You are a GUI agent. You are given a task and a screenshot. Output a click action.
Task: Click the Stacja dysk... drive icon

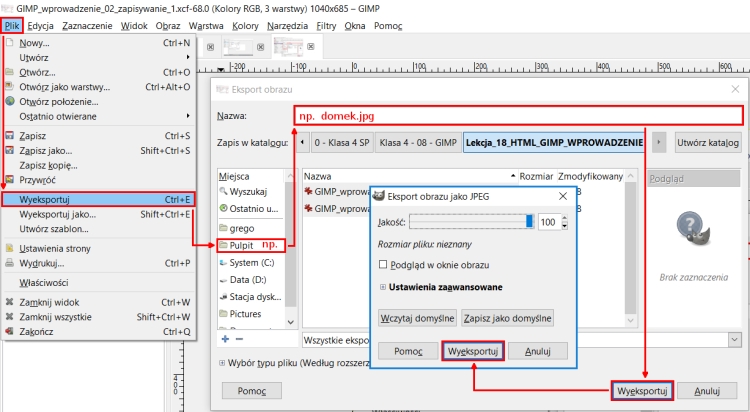coord(223,297)
